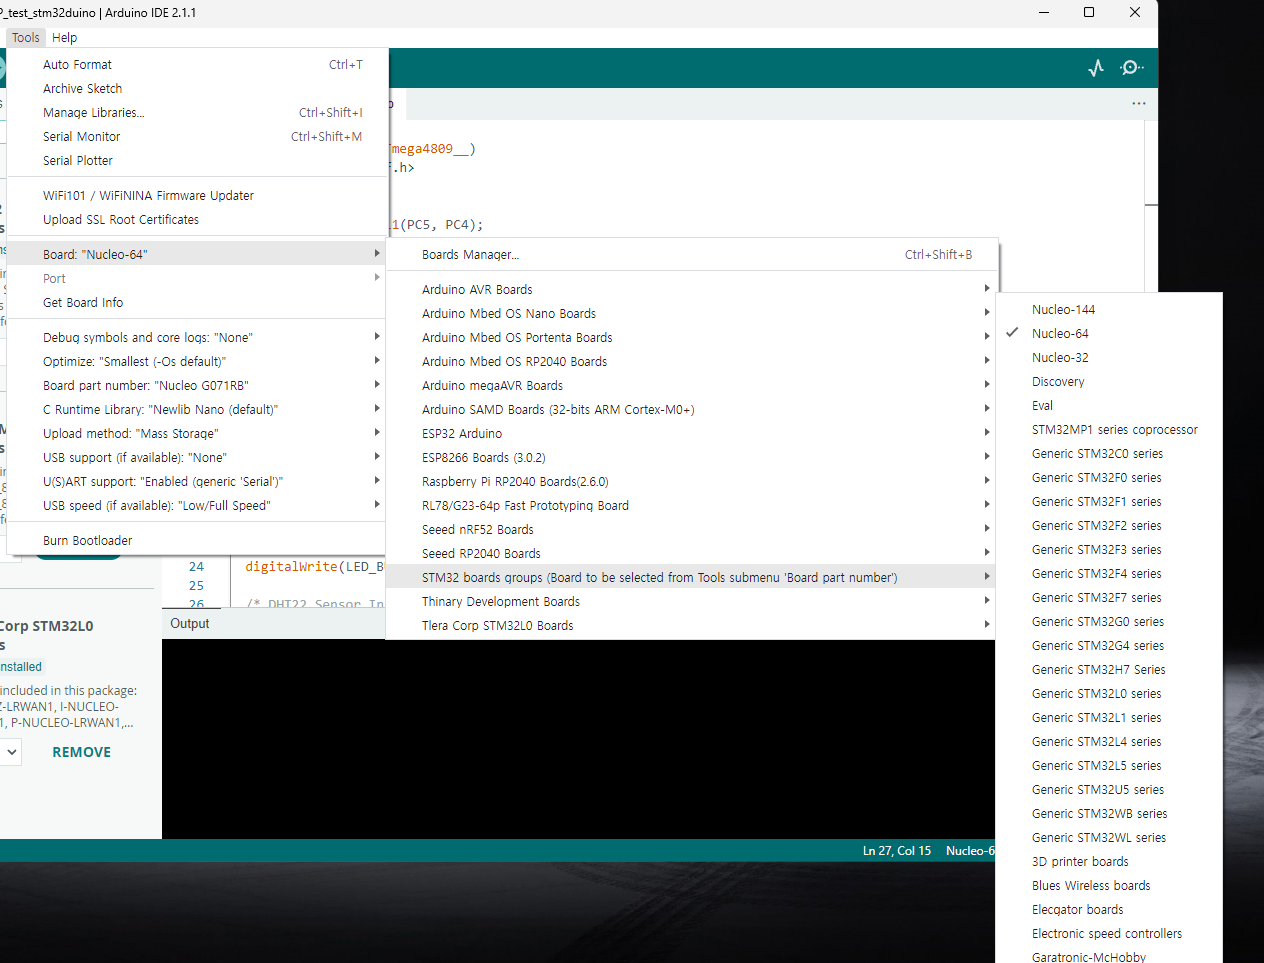Screen dimensions: 1264x963
Task: Select Generic STM32L4 series
Action: point(1109,742)
